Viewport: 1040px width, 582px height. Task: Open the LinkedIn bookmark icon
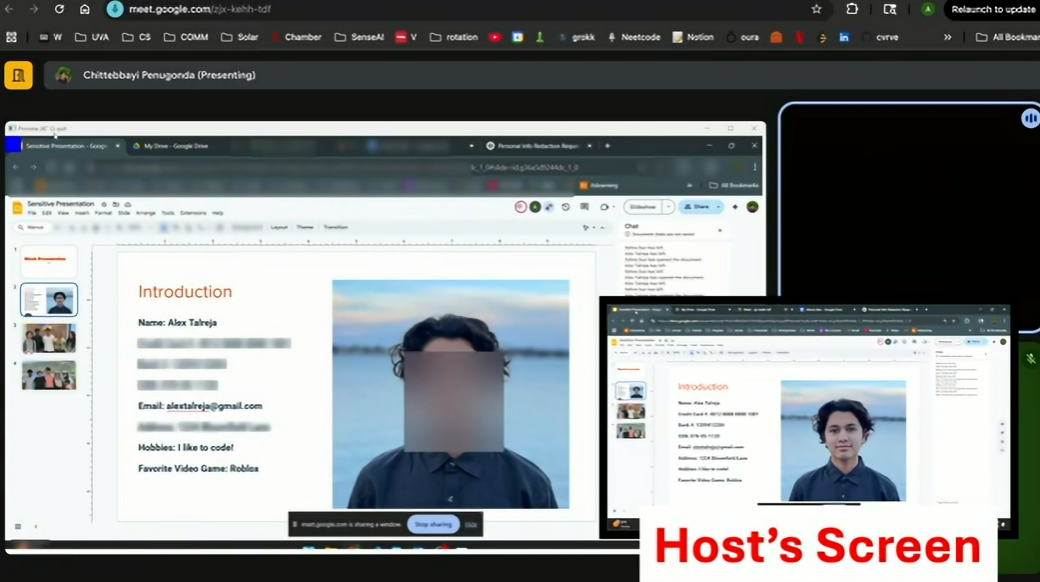point(844,37)
